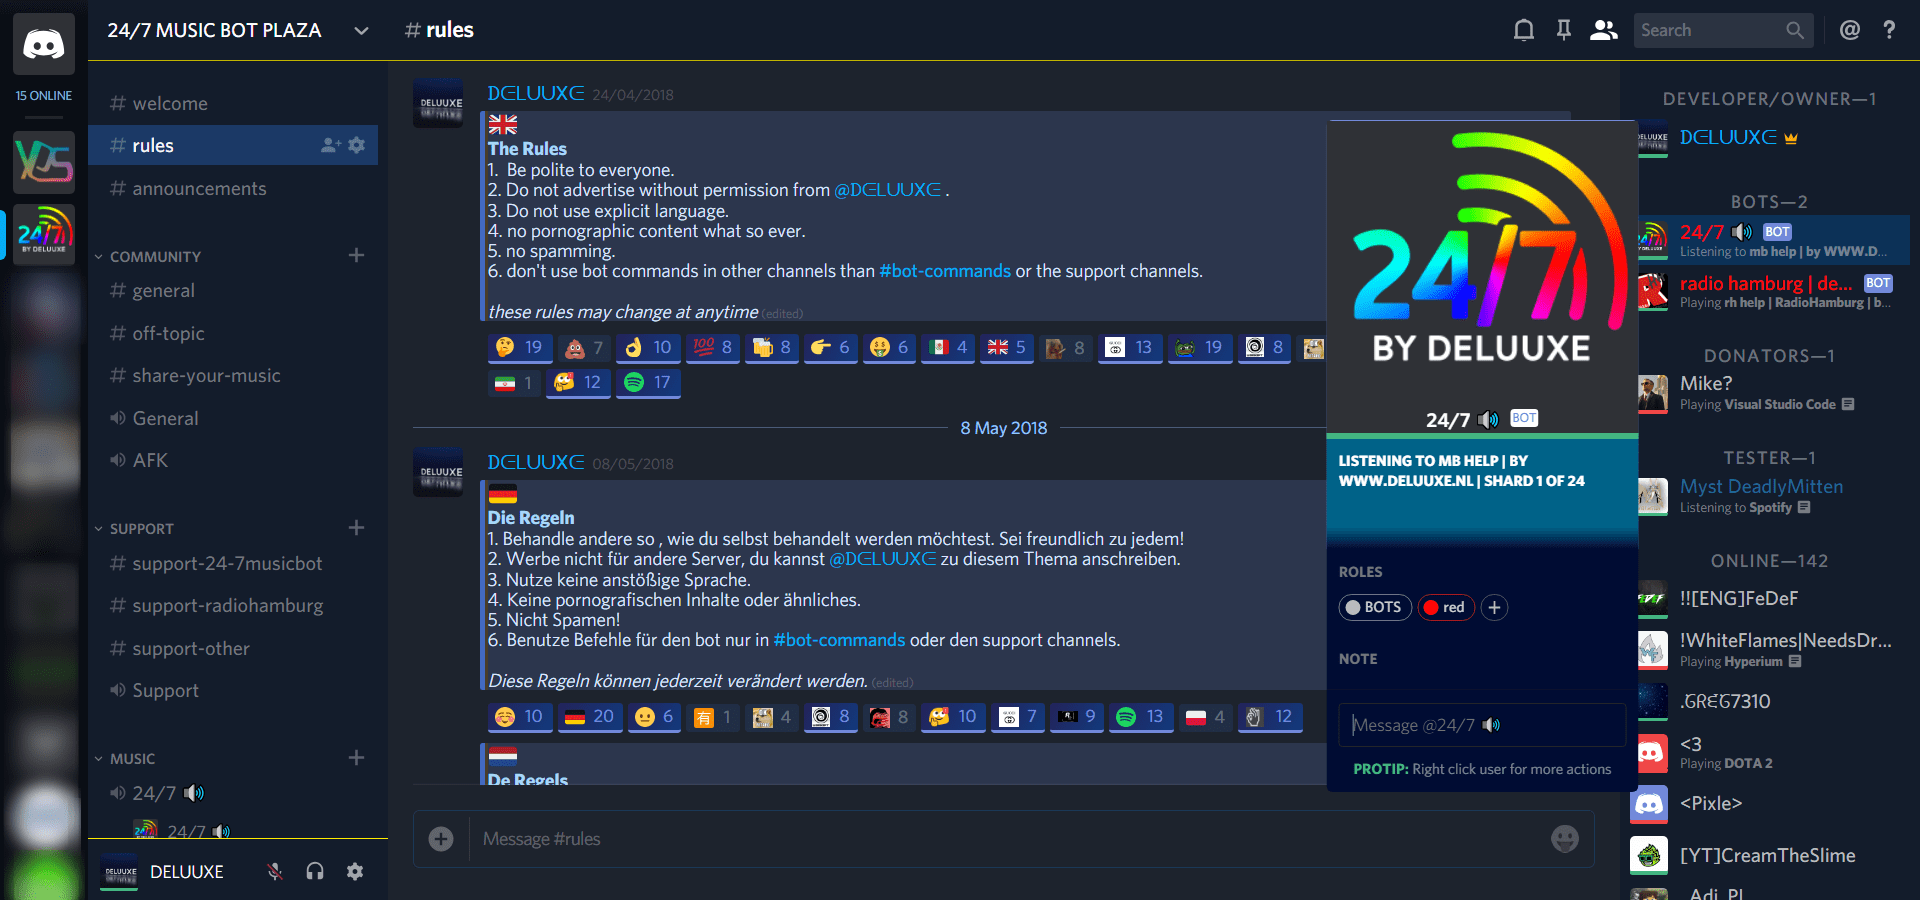Toggle the thinking face reaction 19
This screenshot has height=900, width=1920.
(x=519, y=348)
